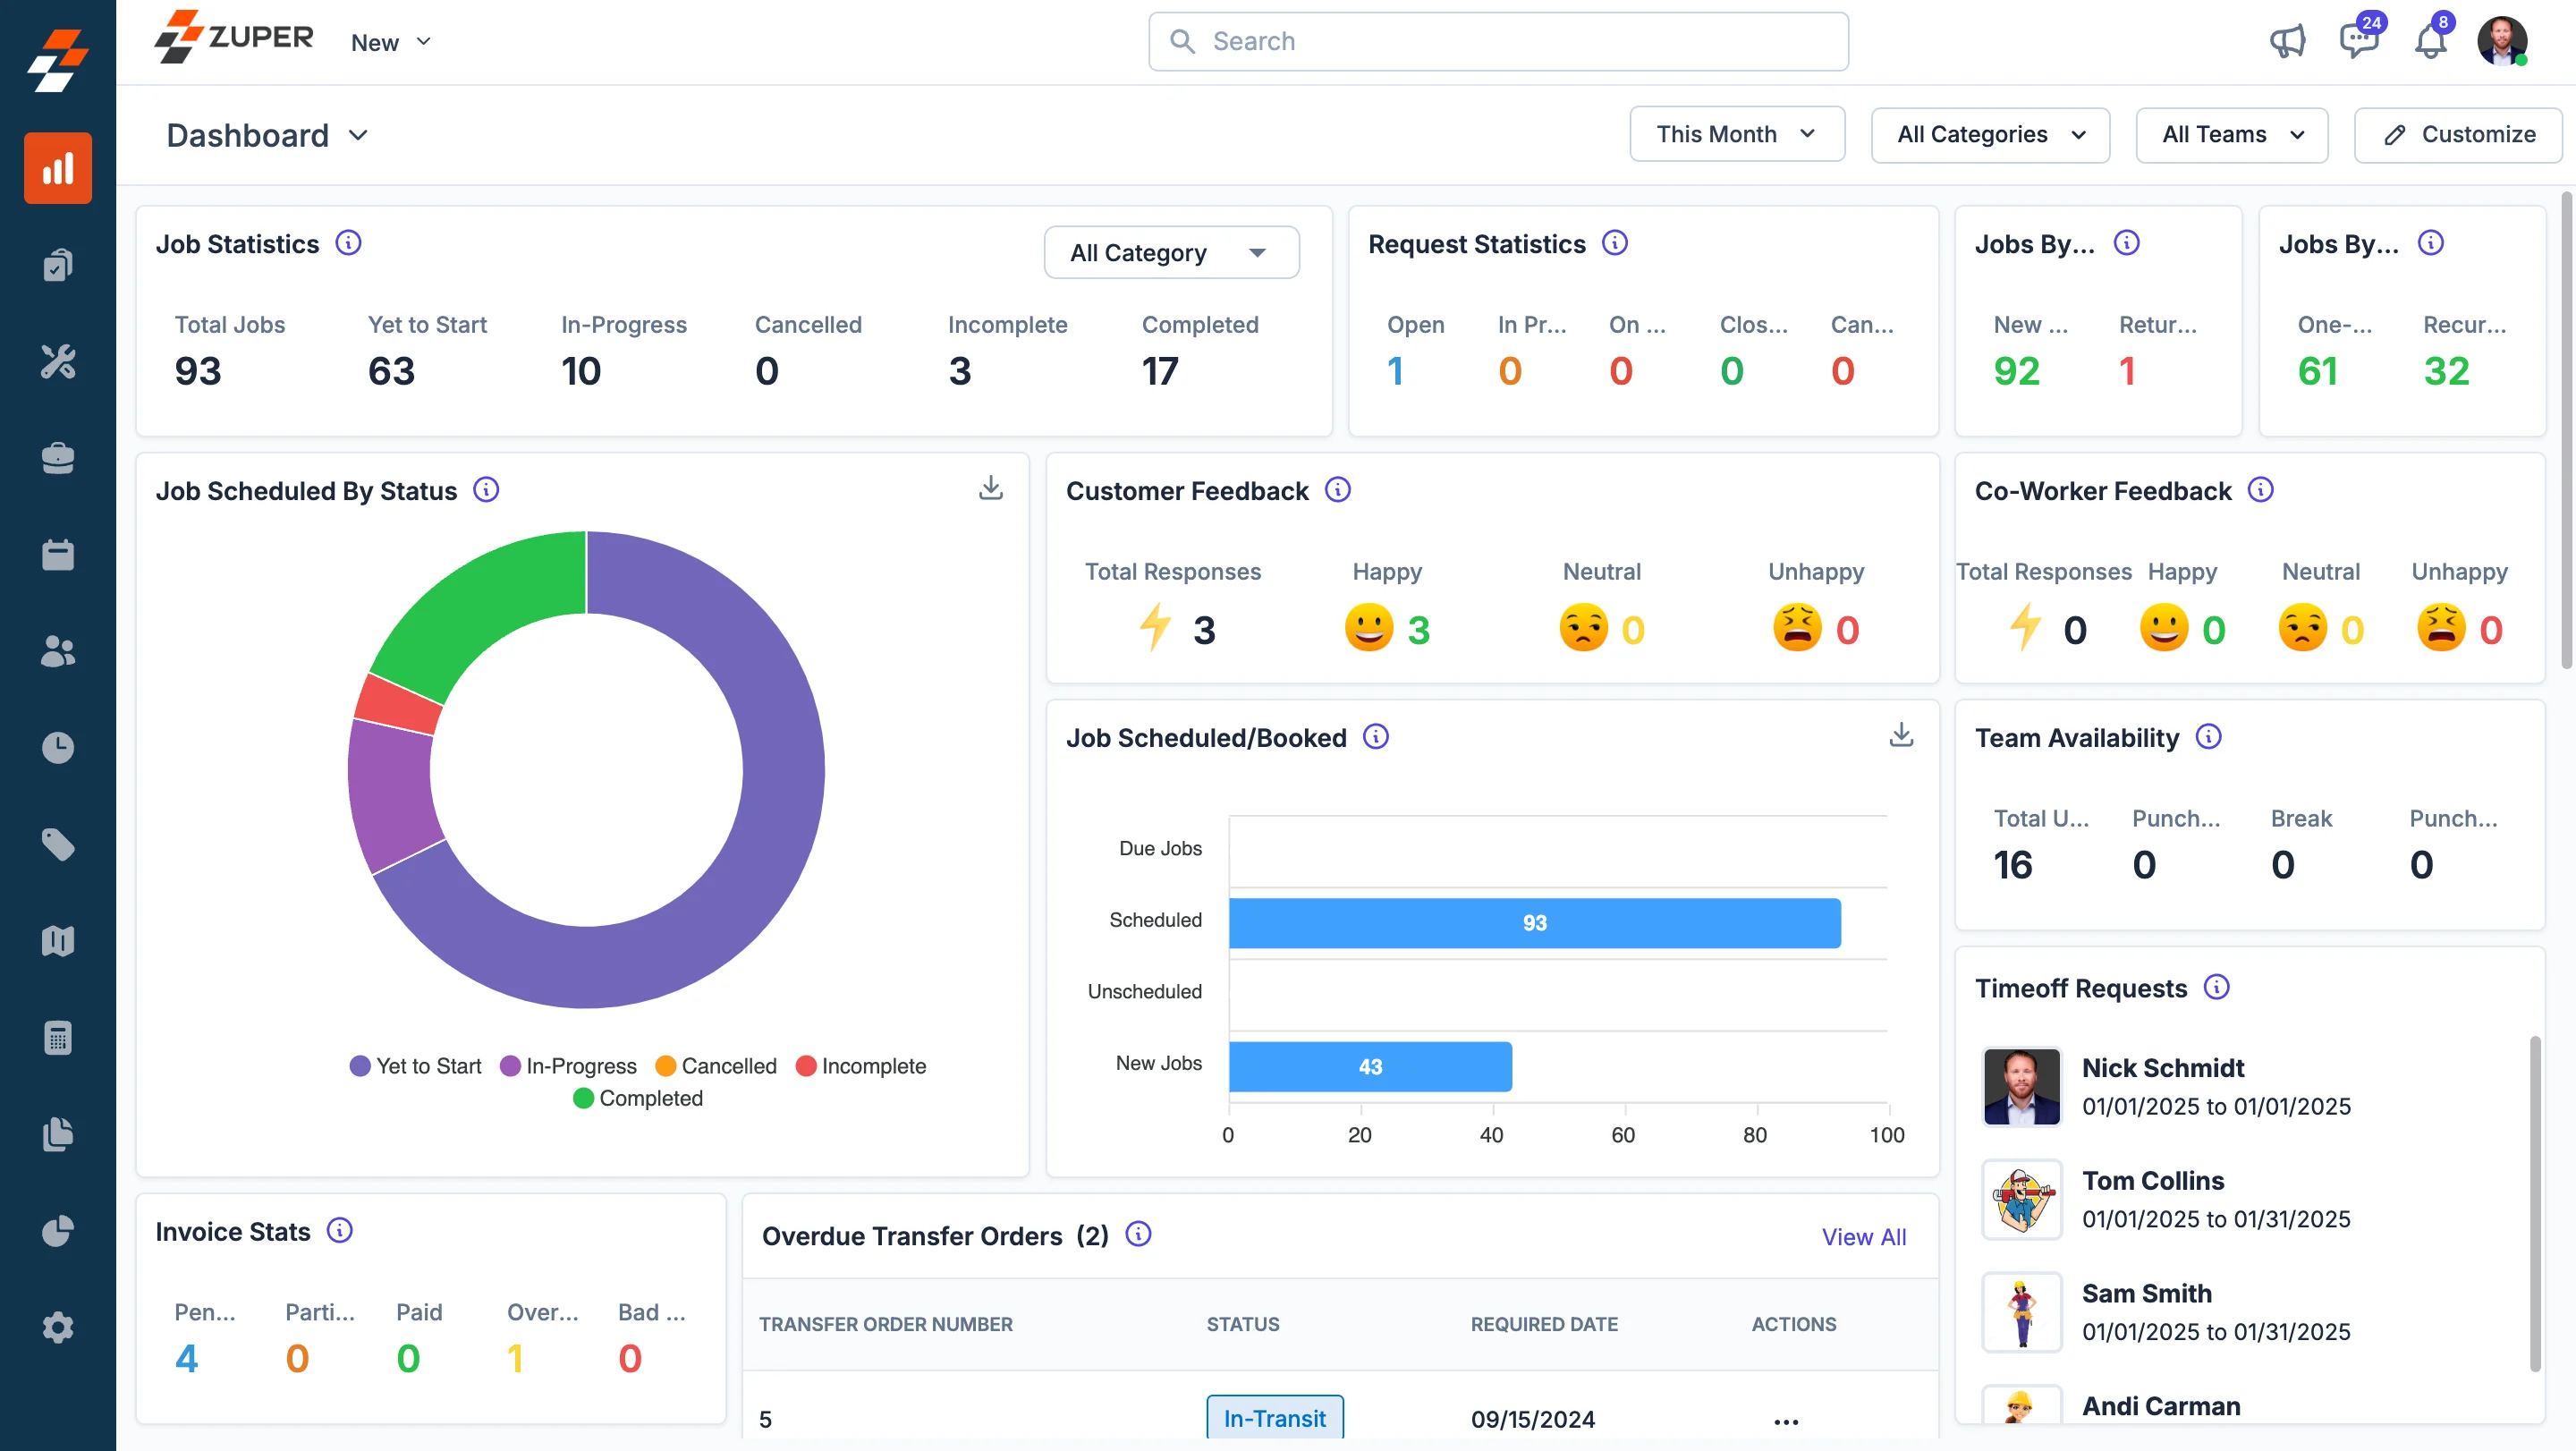
Task: Click the In-Transit status pill on order 5
Action: point(1274,1418)
